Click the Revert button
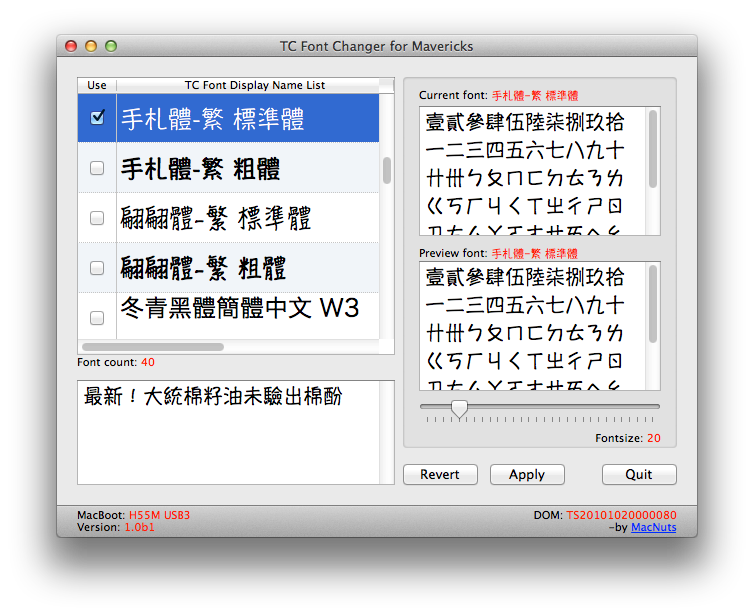 pyautogui.click(x=440, y=475)
